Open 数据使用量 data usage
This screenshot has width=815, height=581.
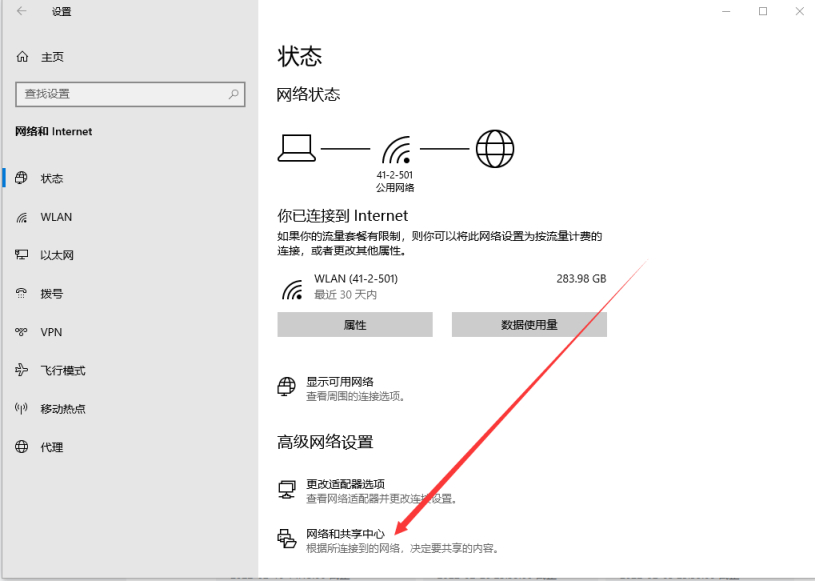(x=529, y=324)
